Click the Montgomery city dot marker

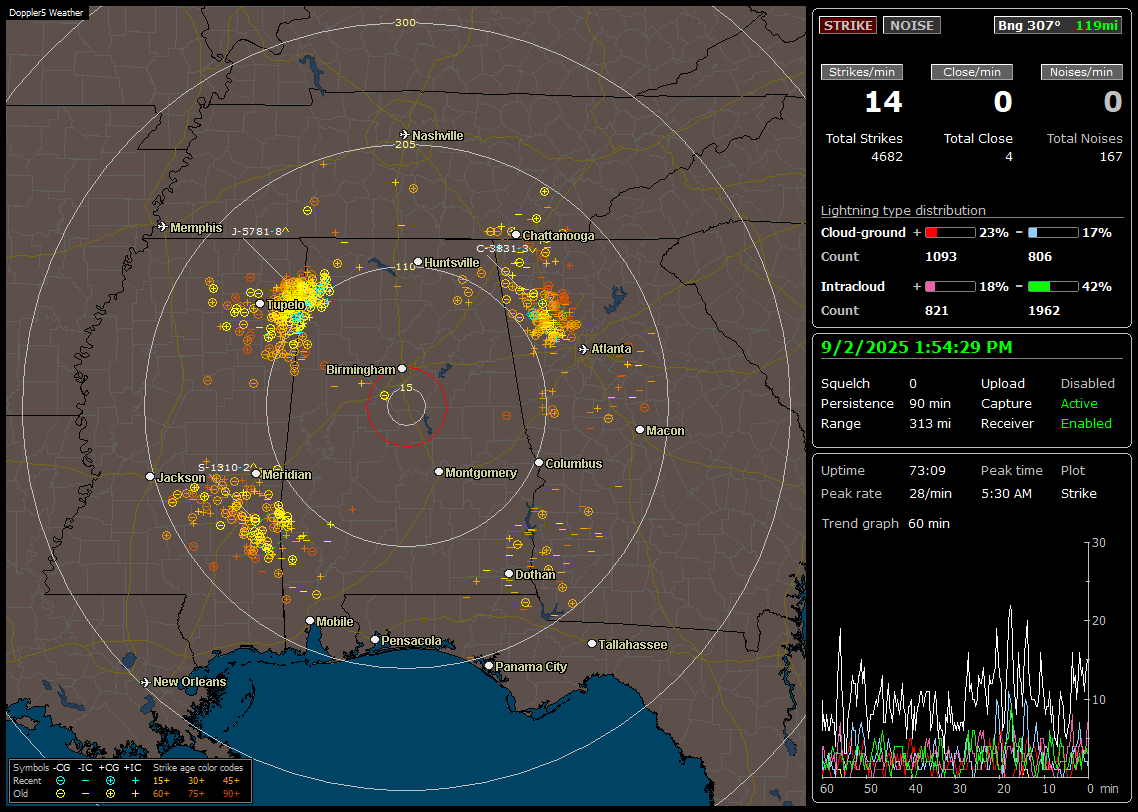pyautogui.click(x=439, y=472)
